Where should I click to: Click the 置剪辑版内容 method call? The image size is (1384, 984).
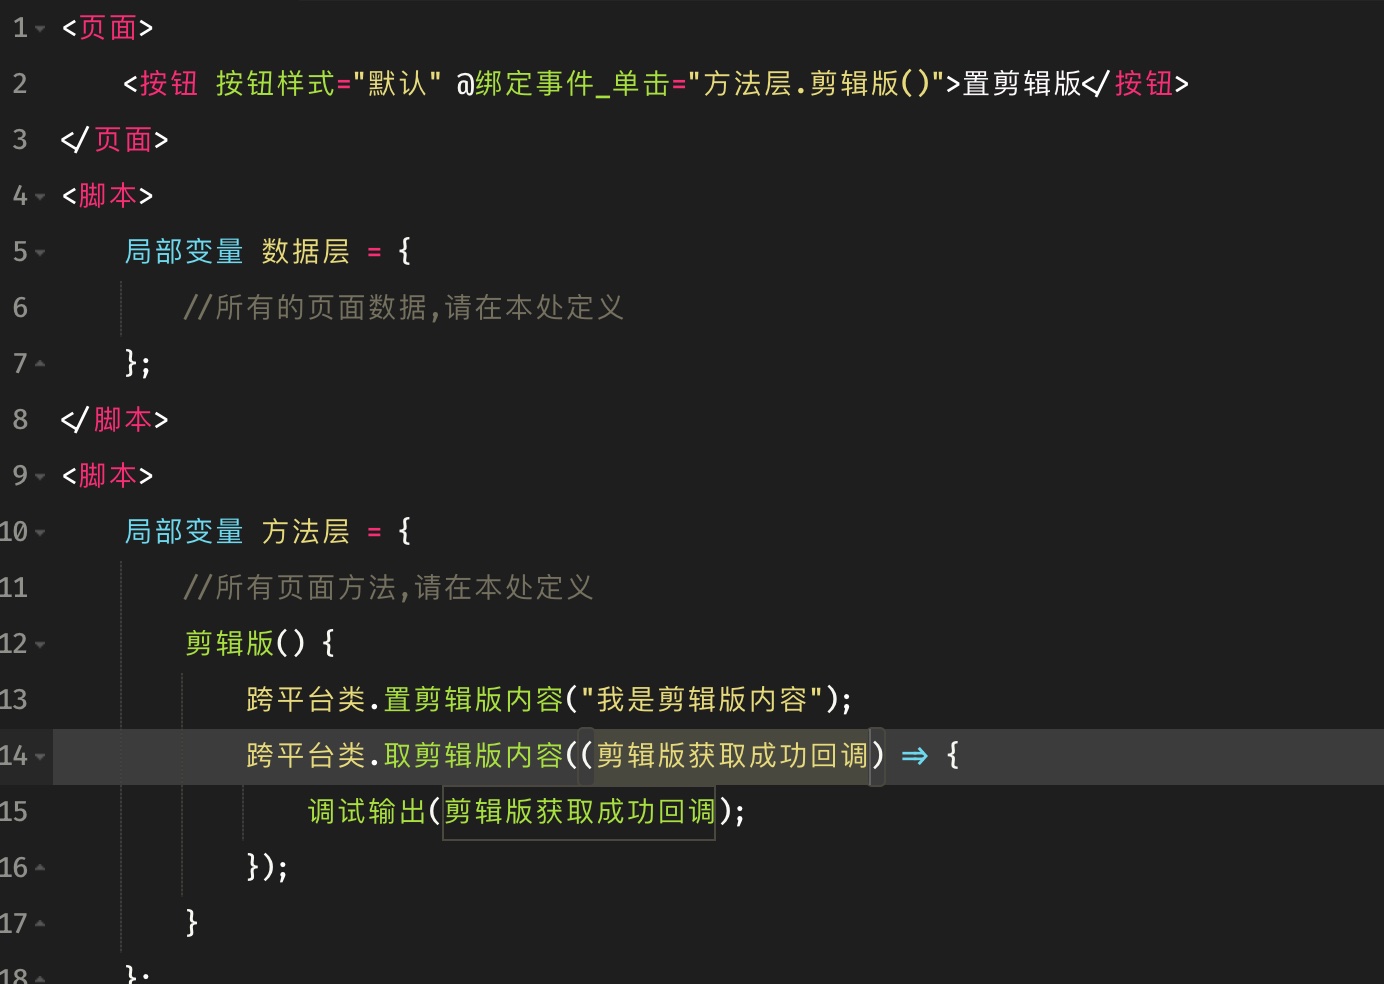[474, 700]
